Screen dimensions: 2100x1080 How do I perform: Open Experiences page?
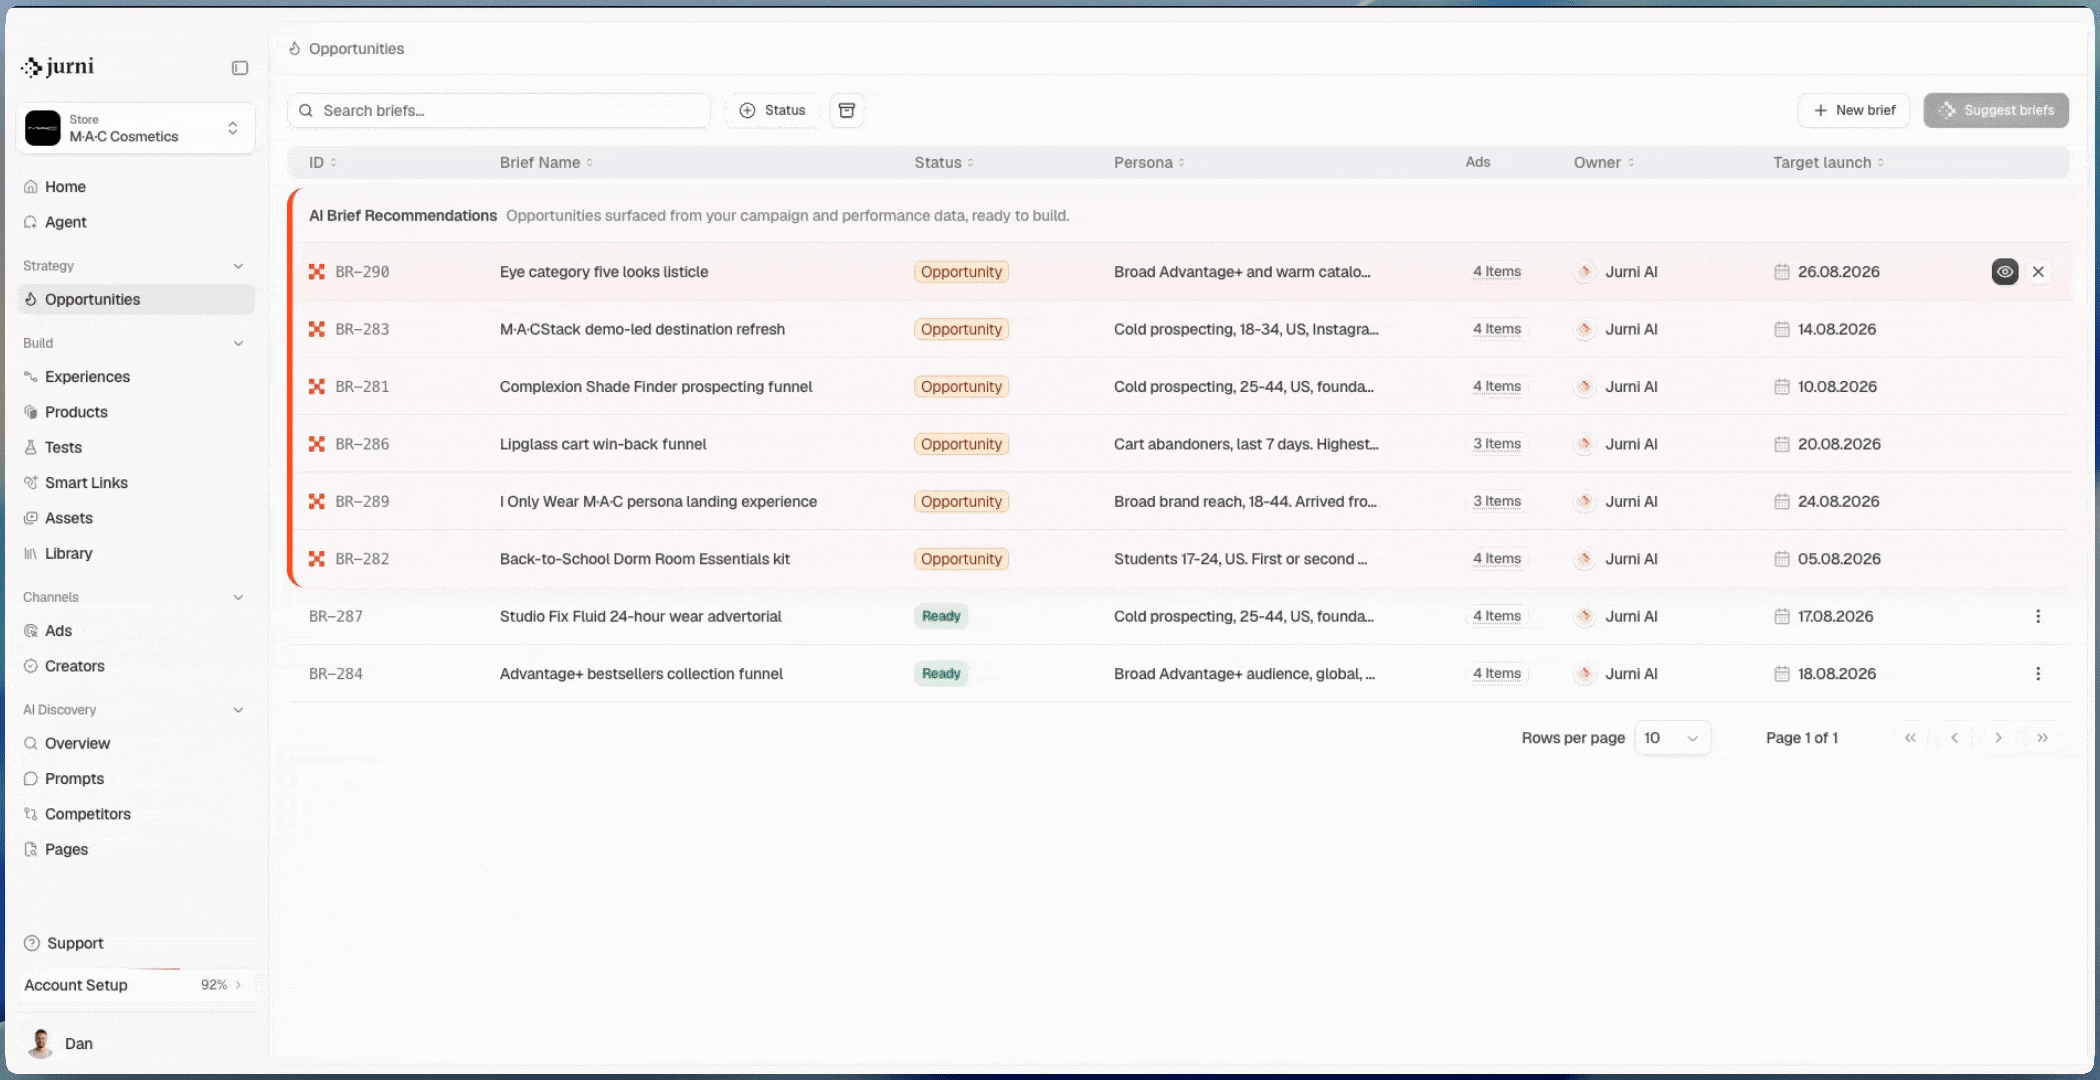(x=136, y=377)
